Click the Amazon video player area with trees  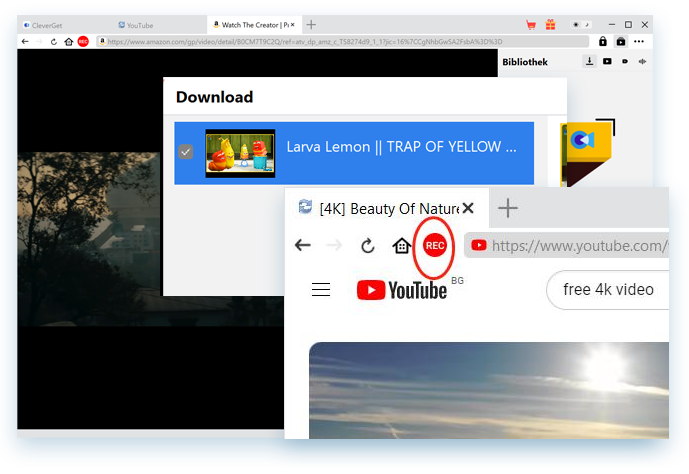(89, 239)
